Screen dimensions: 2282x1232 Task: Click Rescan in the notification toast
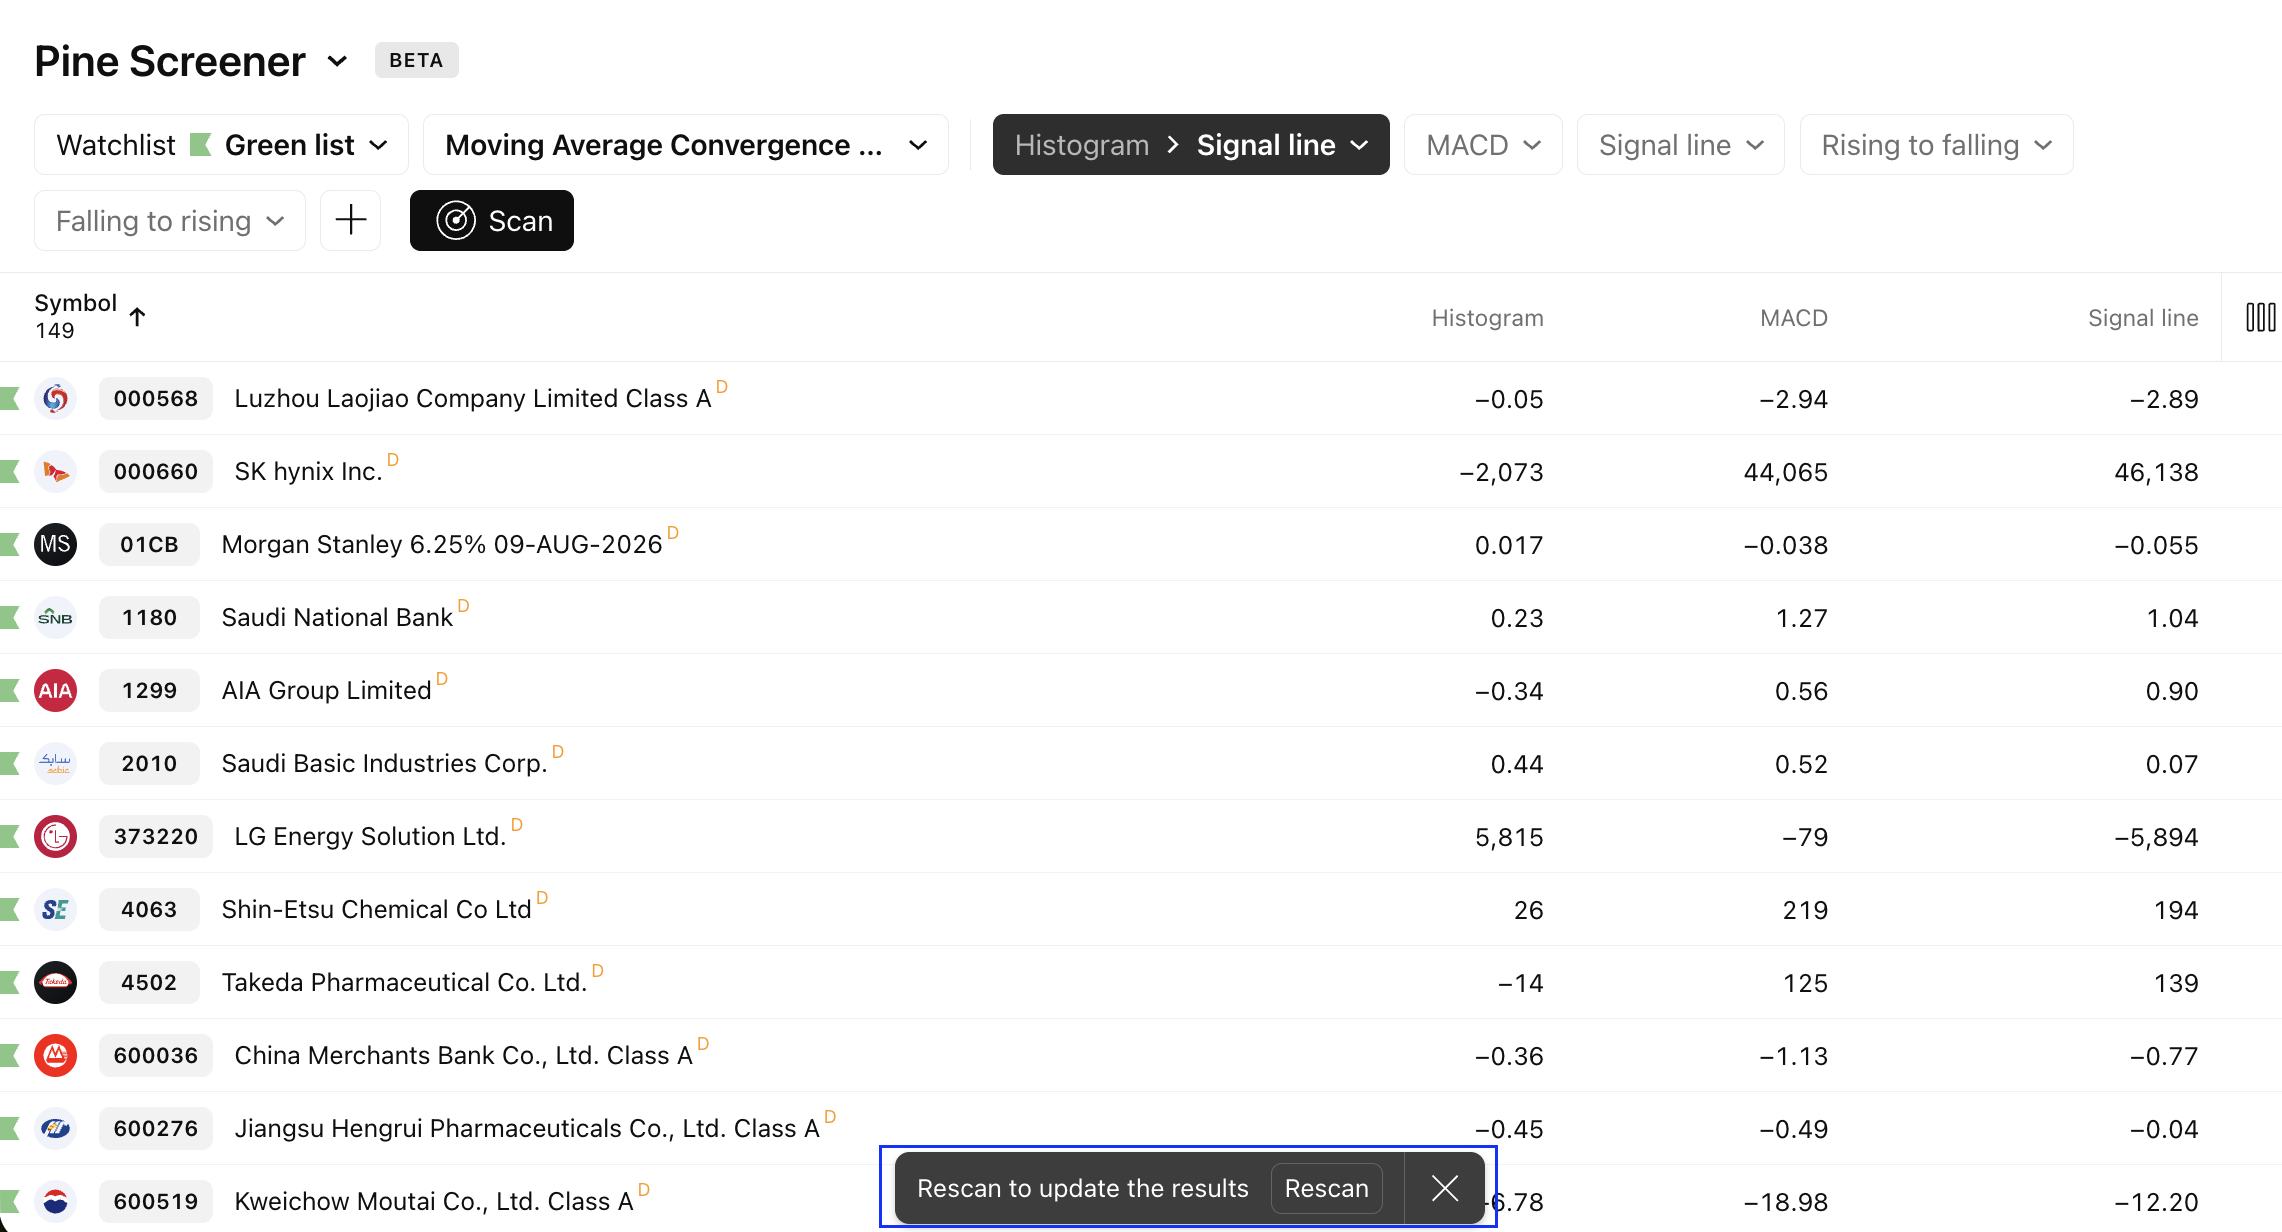[x=1326, y=1188]
